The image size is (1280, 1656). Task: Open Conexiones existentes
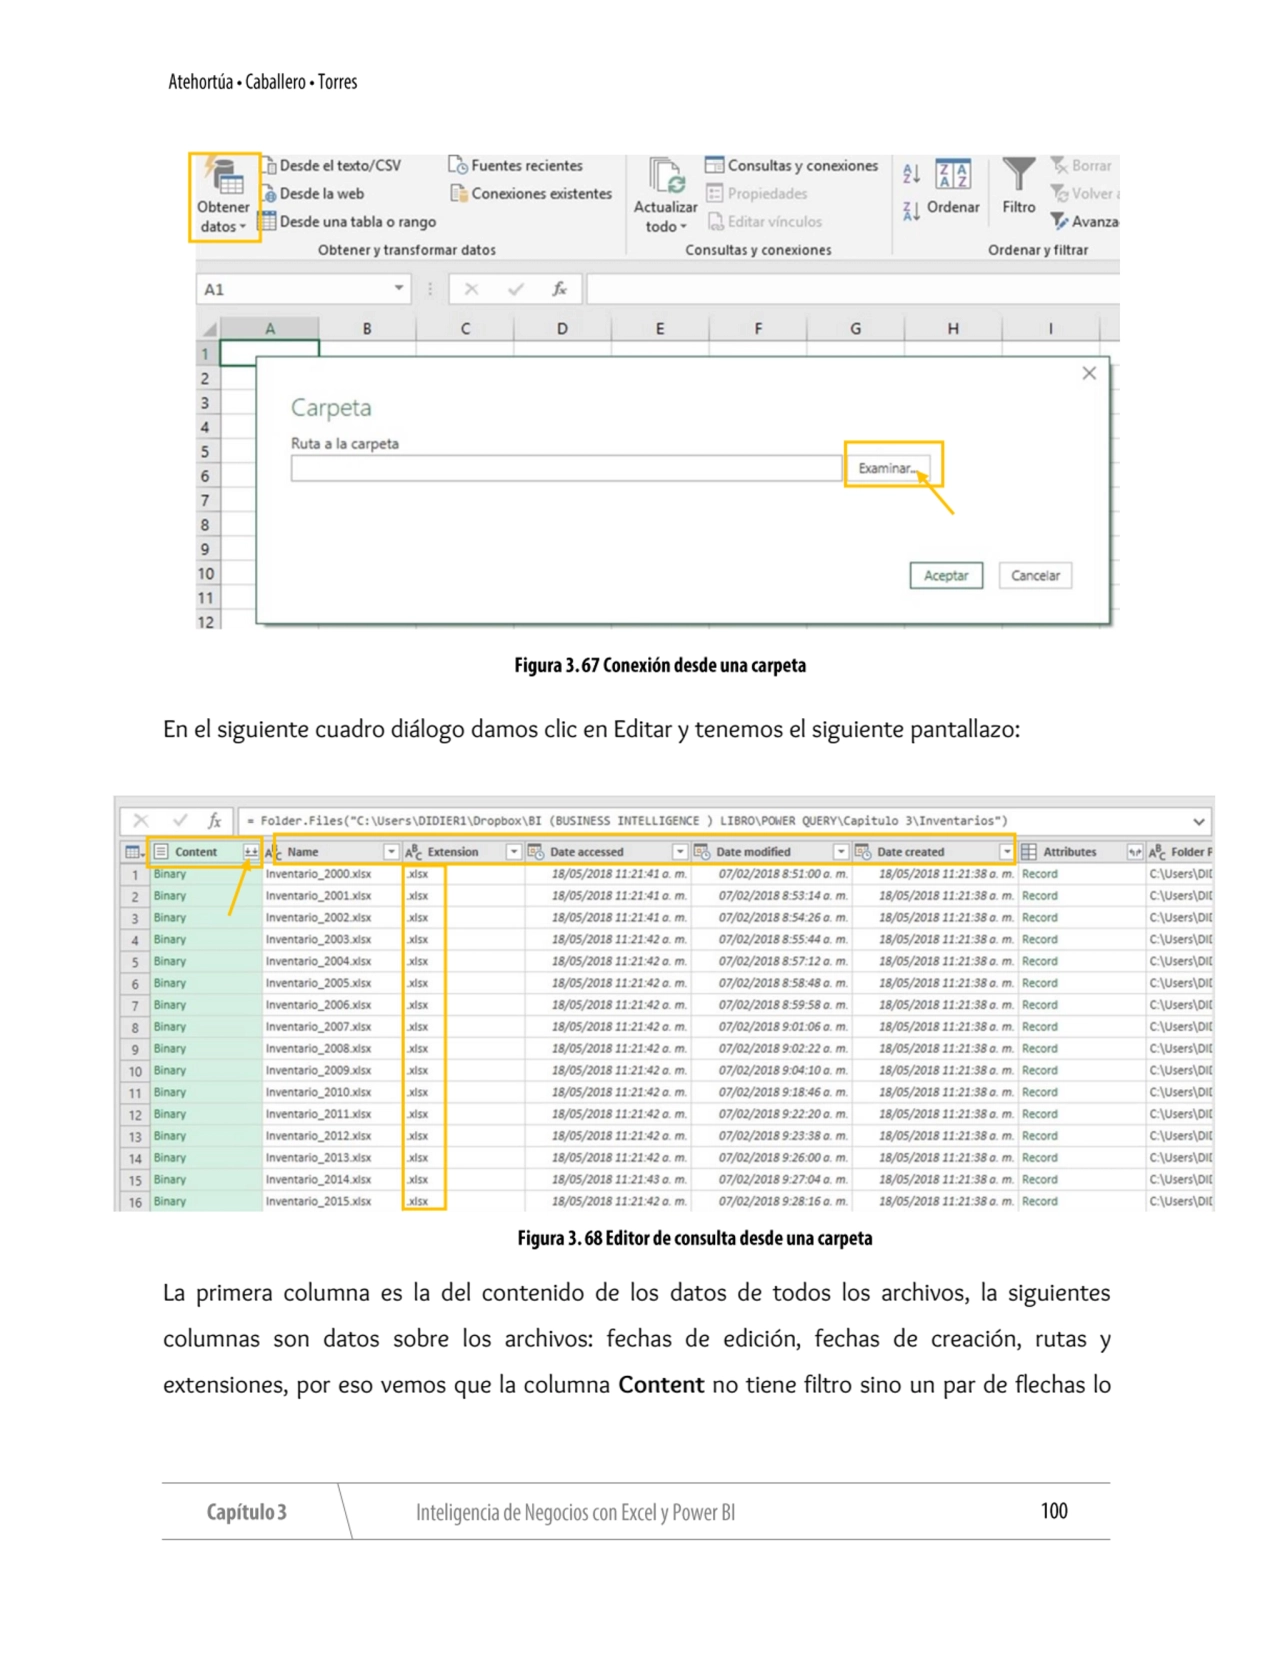point(531,194)
